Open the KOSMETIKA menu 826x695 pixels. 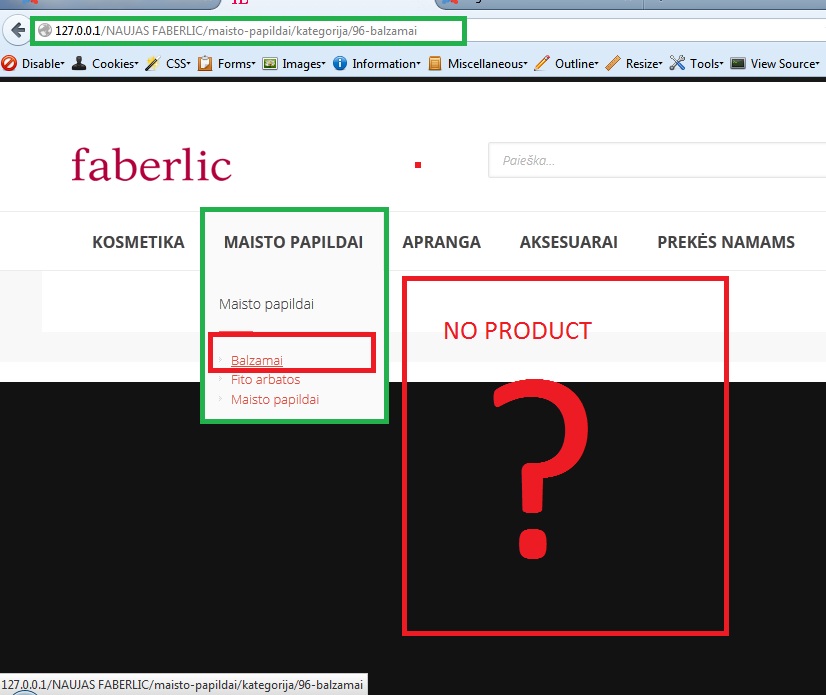138,242
